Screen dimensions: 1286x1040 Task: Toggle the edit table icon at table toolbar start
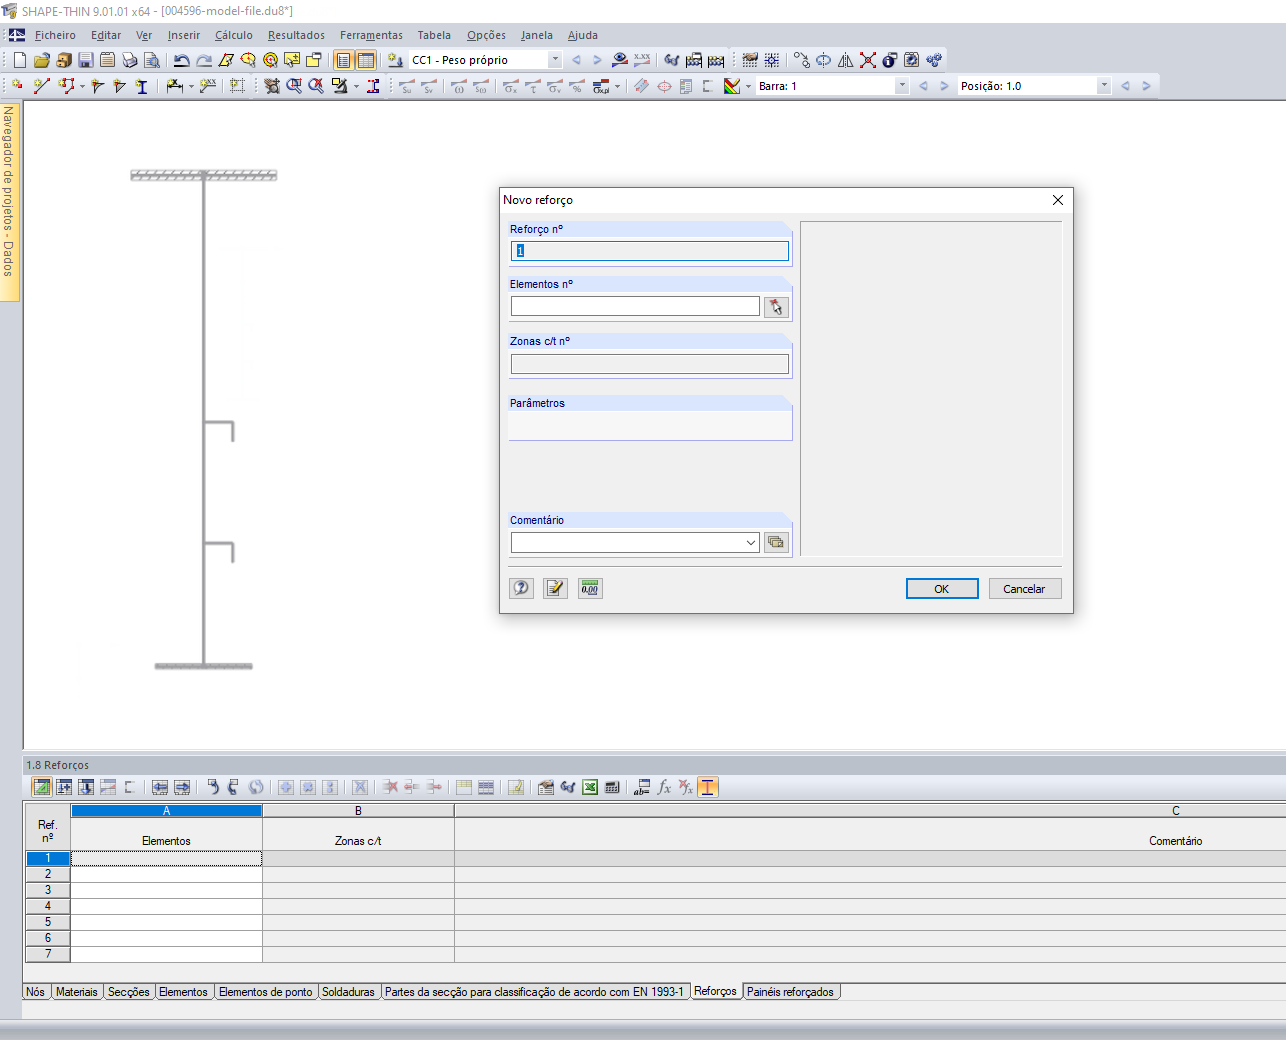[x=42, y=787]
